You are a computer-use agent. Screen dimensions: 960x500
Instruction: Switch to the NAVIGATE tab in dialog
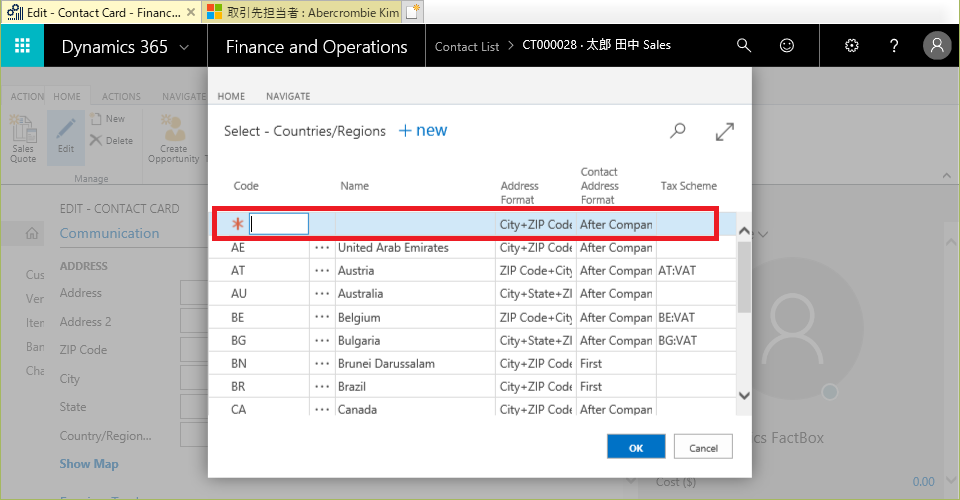click(x=288, y=96)
